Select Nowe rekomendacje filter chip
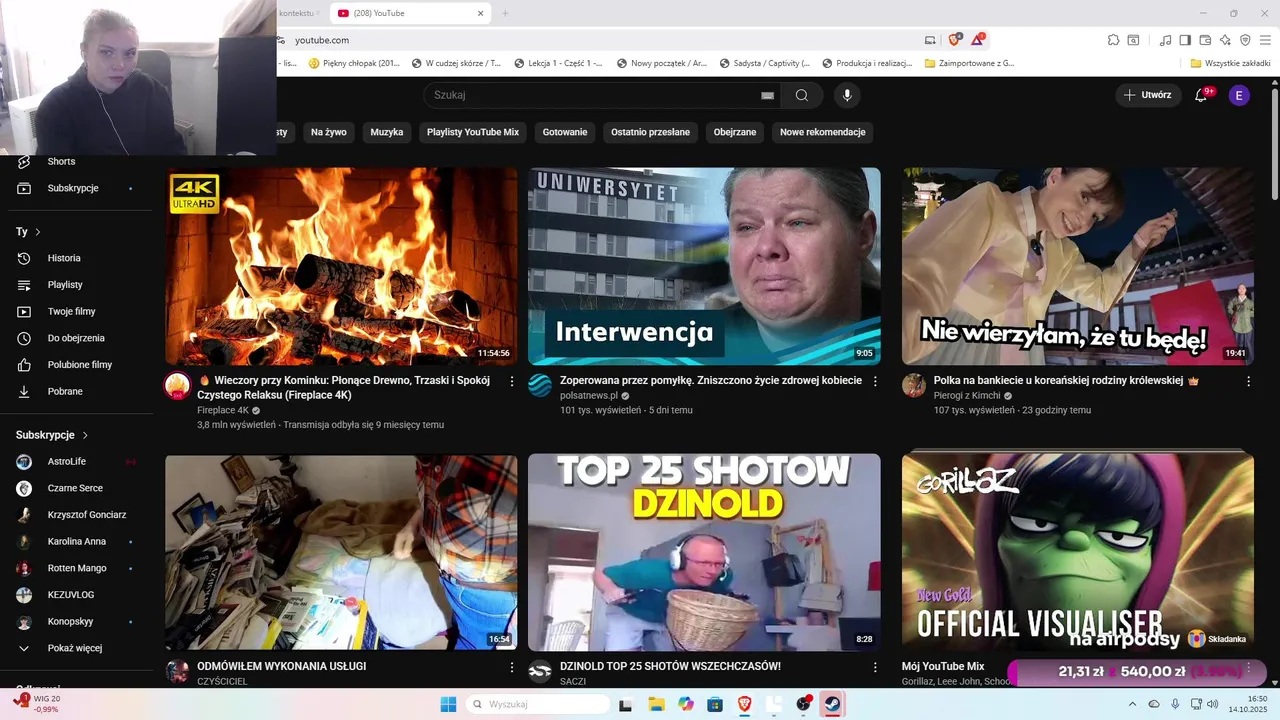This screenshot has height=720, width=1280. point(823,132)
